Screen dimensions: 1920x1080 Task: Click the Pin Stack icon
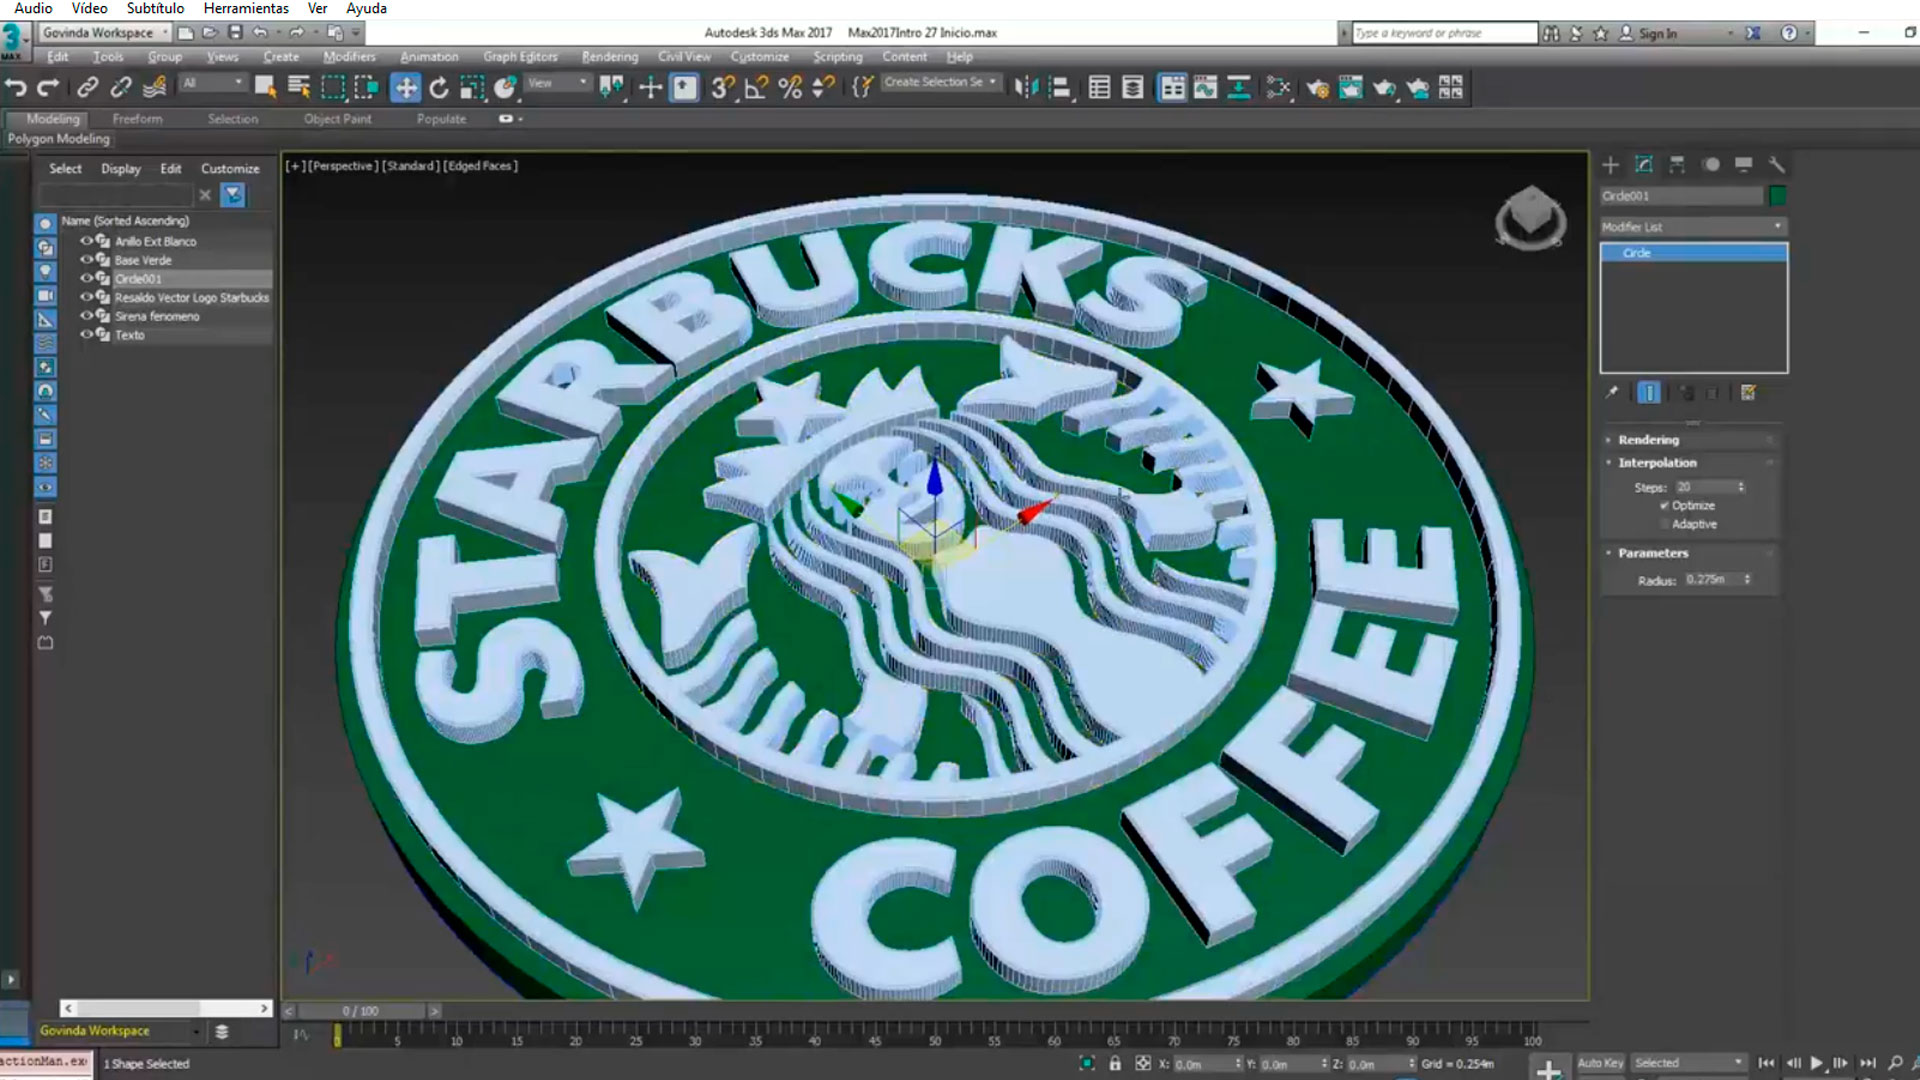click(1612, 393)
